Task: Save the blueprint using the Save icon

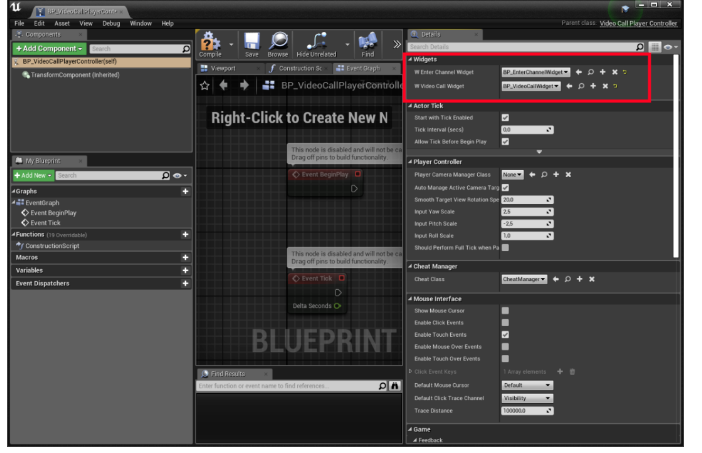Action: (252, 44)
